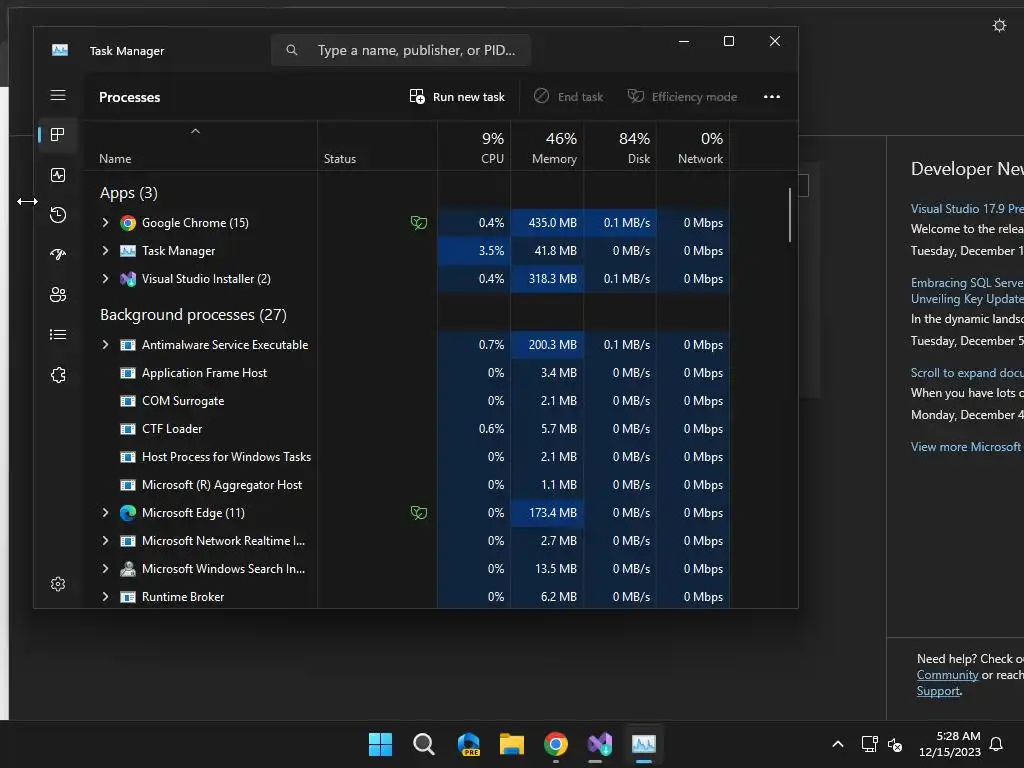The image size is (1024, 768).
Task: Open Task Manager settings gear icon
Action: (x=58, y=584)
